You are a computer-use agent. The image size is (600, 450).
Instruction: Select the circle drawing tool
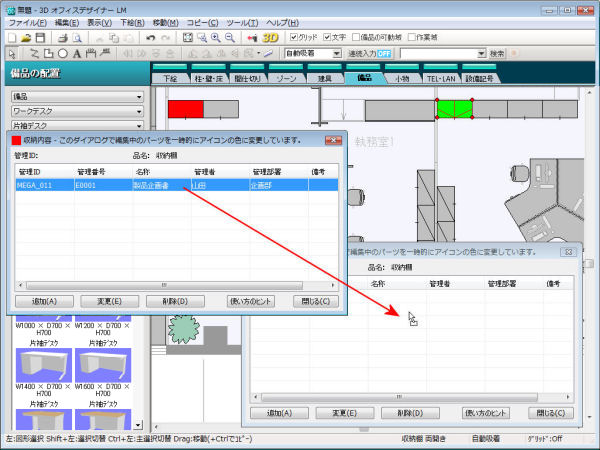click(x=63, y=53)
